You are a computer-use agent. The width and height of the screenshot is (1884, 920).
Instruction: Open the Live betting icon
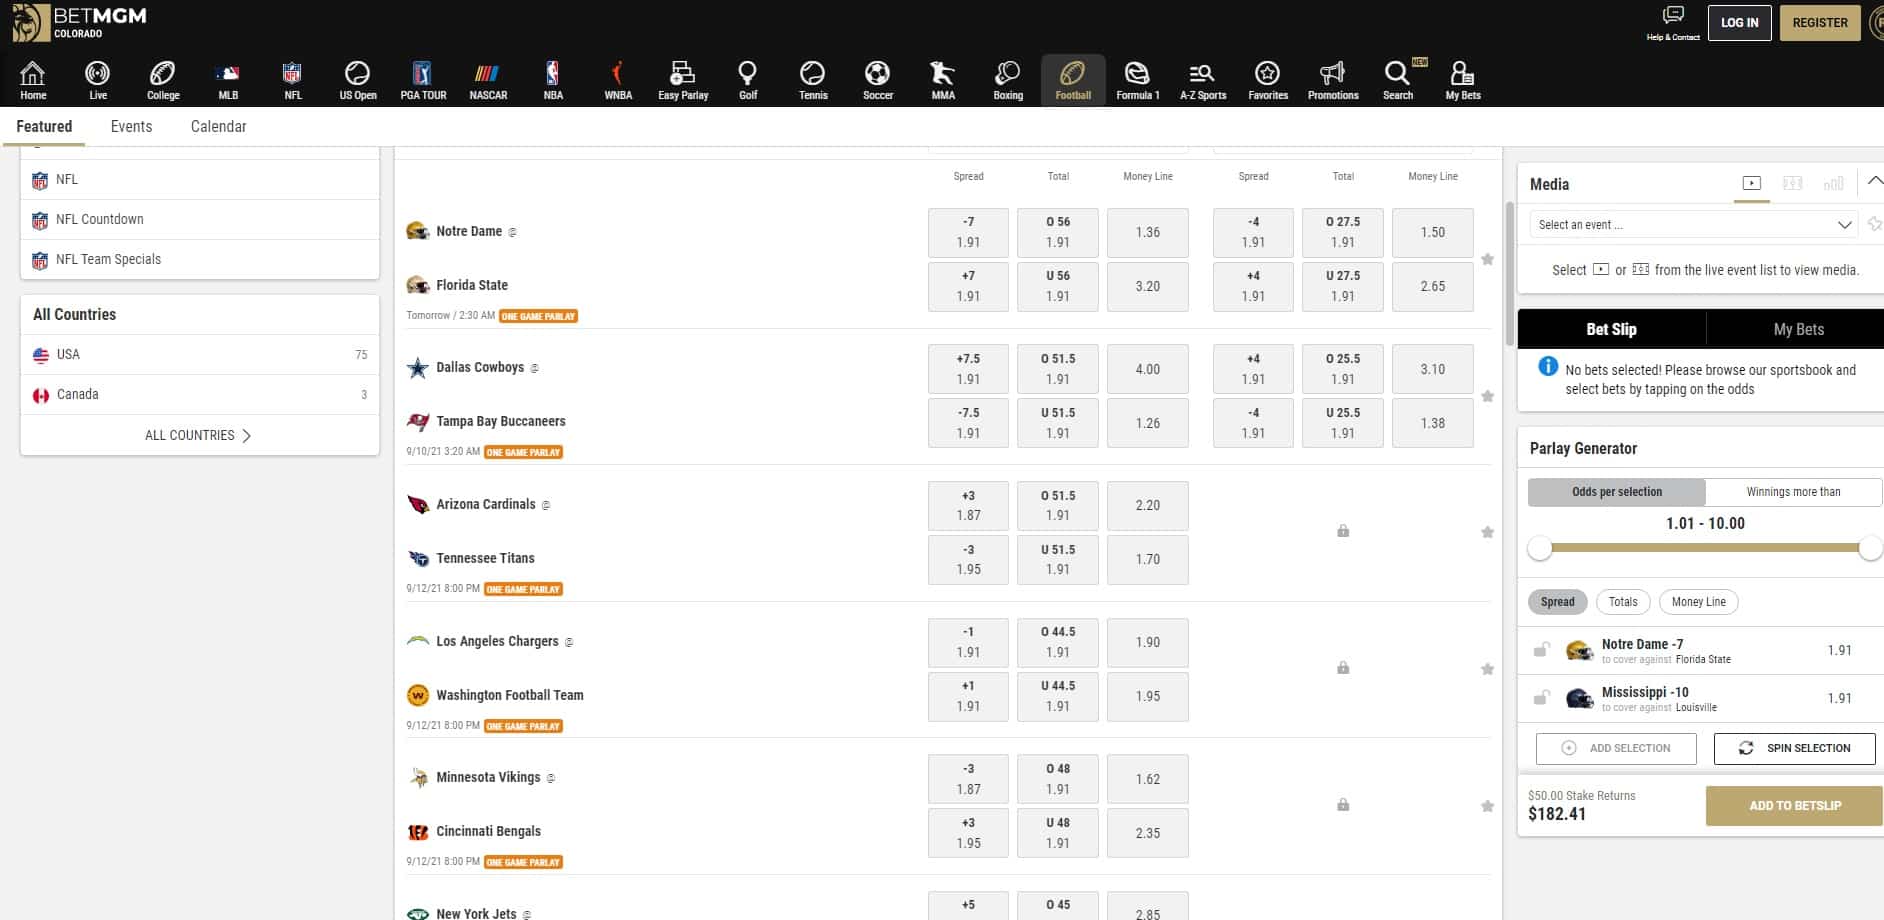point(98,80)
